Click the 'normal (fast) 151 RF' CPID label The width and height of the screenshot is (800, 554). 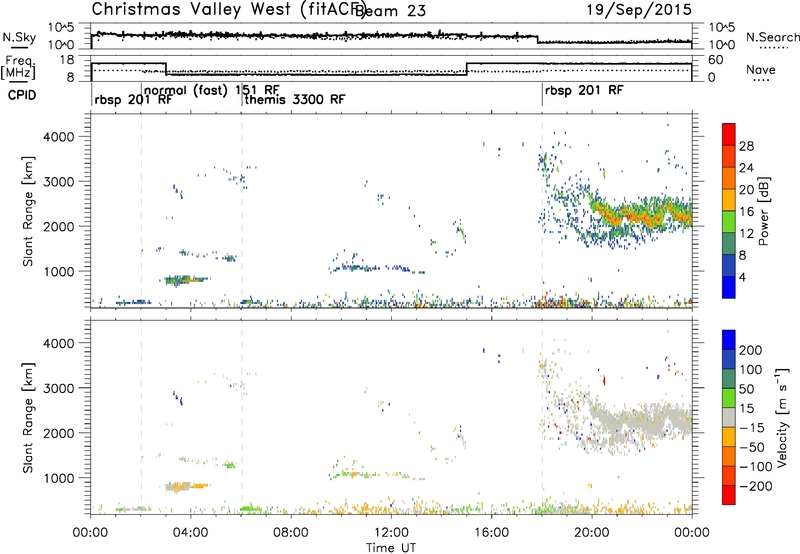[211, 91]
